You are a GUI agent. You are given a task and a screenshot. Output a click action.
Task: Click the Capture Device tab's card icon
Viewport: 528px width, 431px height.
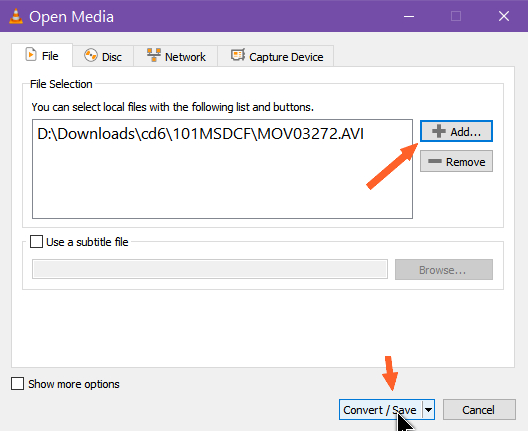click(x=238, y=55)
